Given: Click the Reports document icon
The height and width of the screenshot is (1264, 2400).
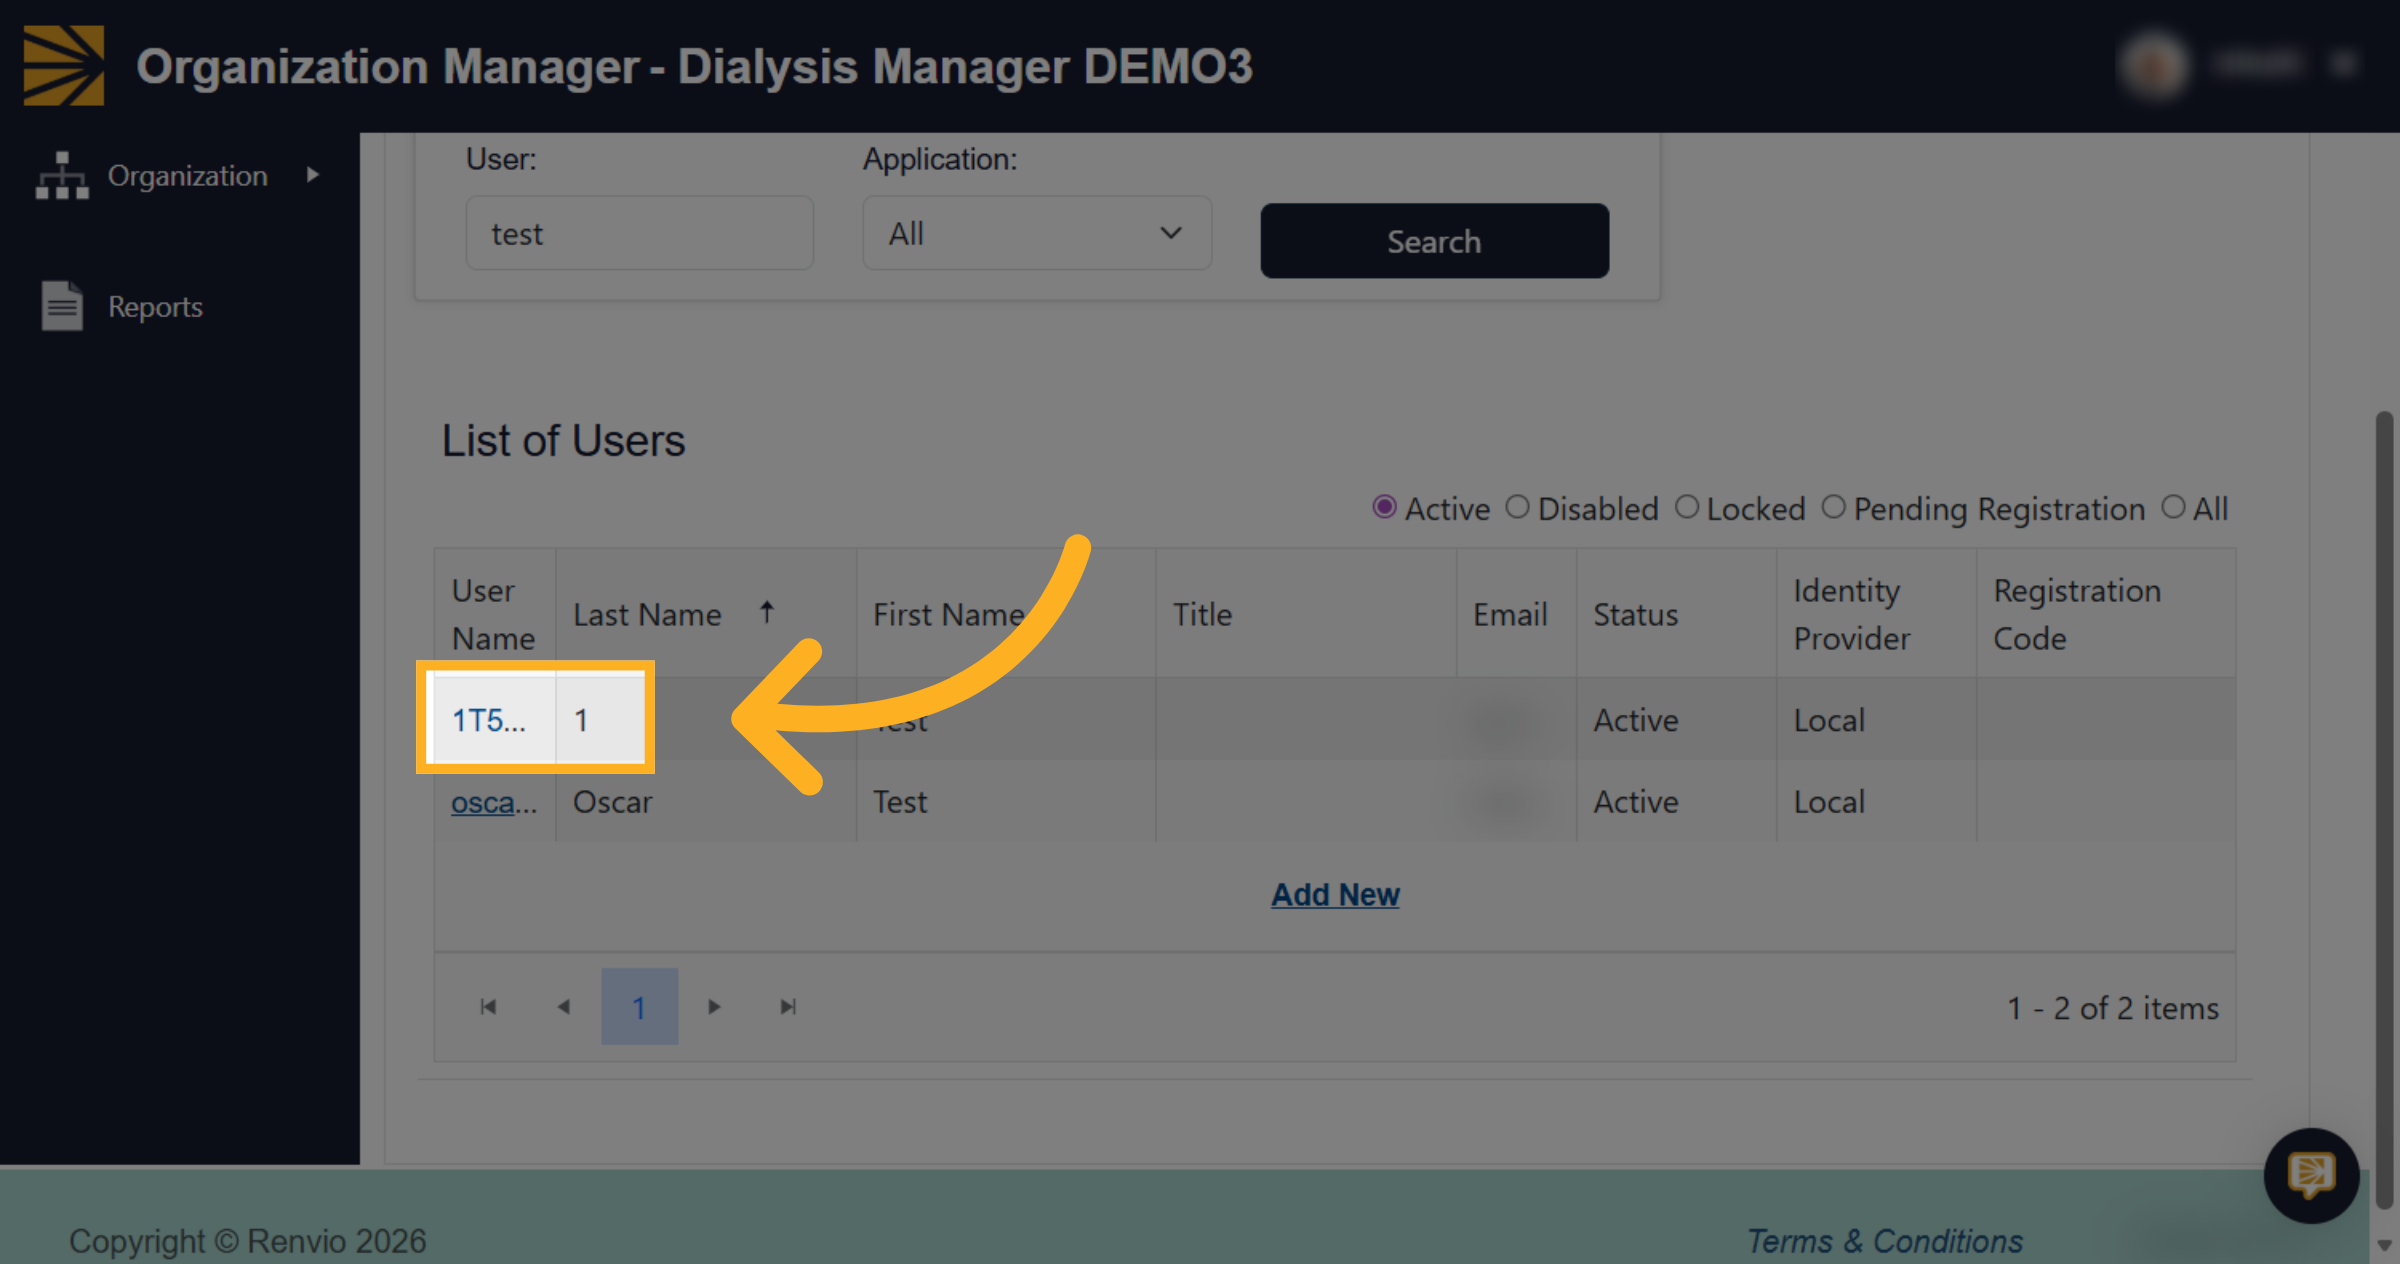Looking at the screenshot, I should pyautogui.click(x=62, y=305).
